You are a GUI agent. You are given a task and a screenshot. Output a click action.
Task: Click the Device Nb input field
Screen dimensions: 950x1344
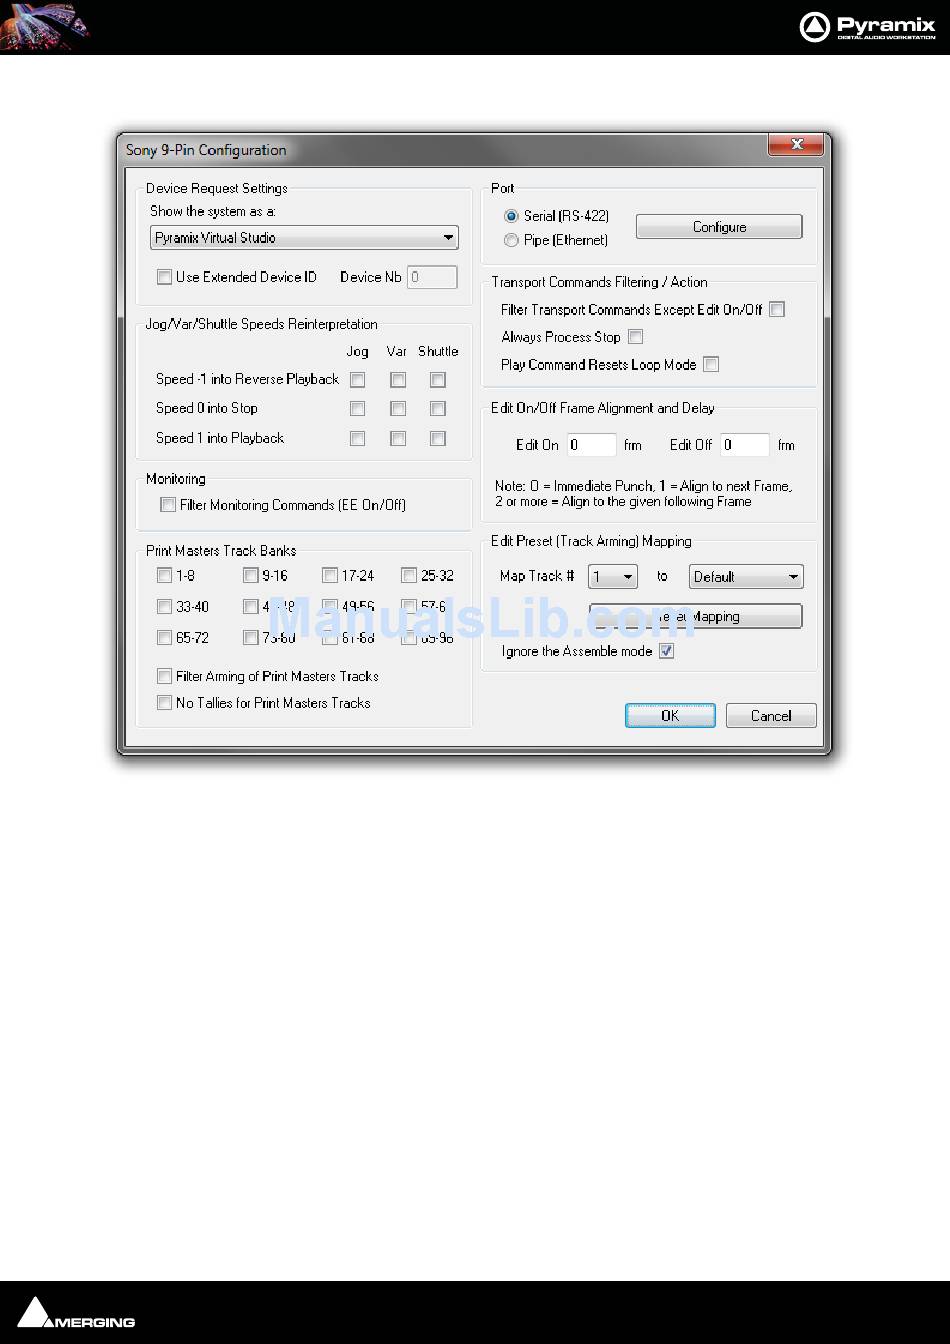432,277
